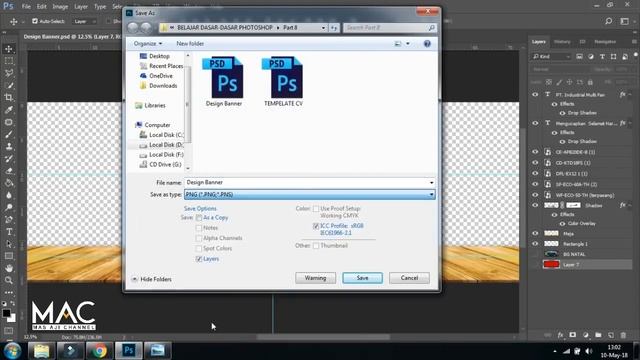The height and width of the screenshot is (360, 640).
Task: Select the Move tool in Photoshop toolbar
Action: click(x=9, y=49)
